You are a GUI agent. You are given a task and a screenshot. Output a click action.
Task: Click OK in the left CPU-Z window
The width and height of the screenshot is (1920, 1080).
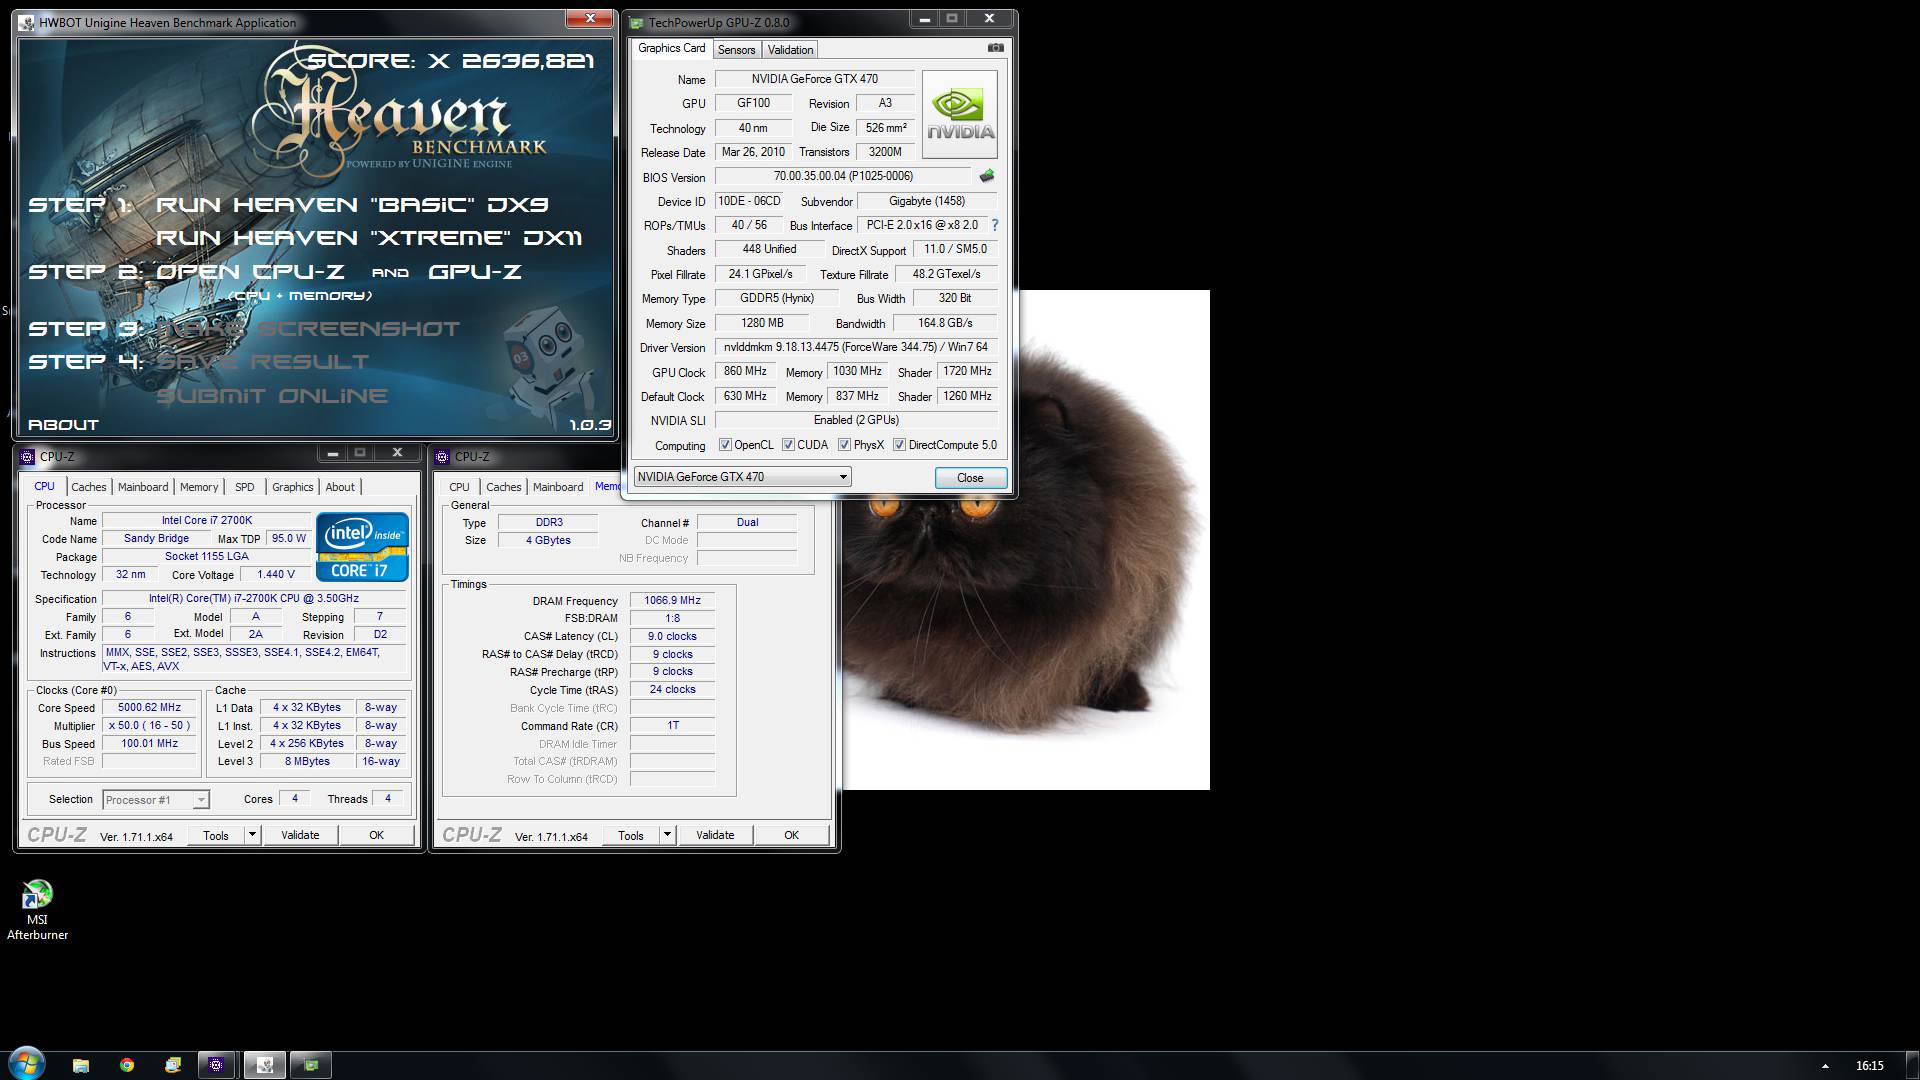pos(376,835)
